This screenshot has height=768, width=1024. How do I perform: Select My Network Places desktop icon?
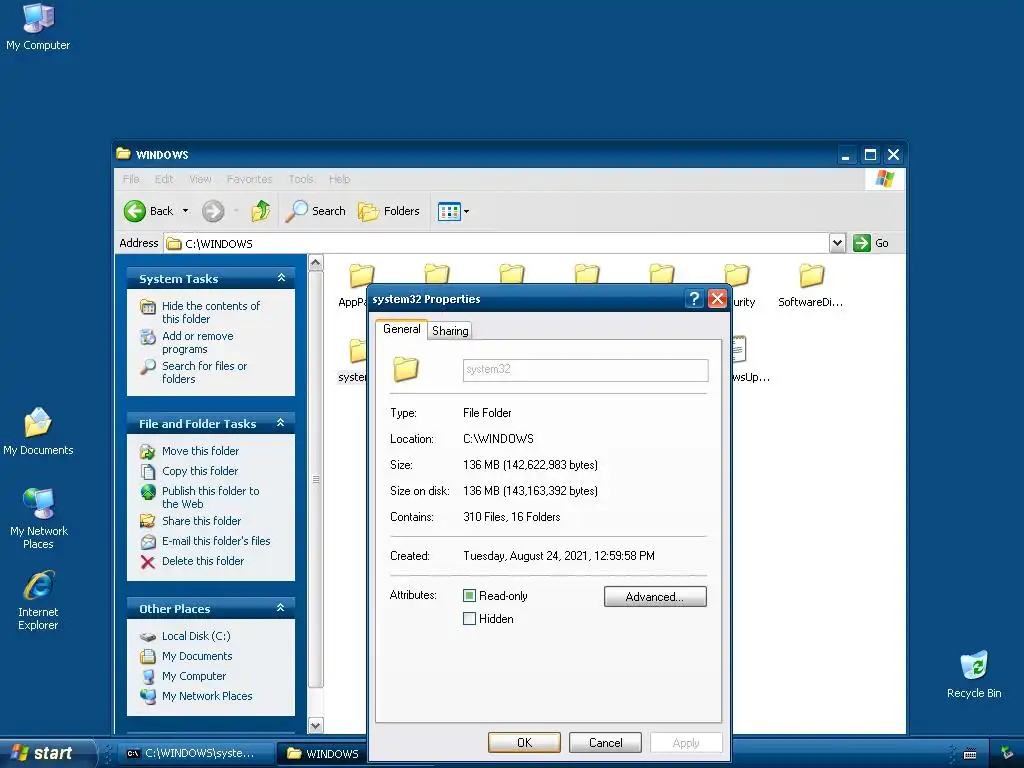[x=39, y=519]
